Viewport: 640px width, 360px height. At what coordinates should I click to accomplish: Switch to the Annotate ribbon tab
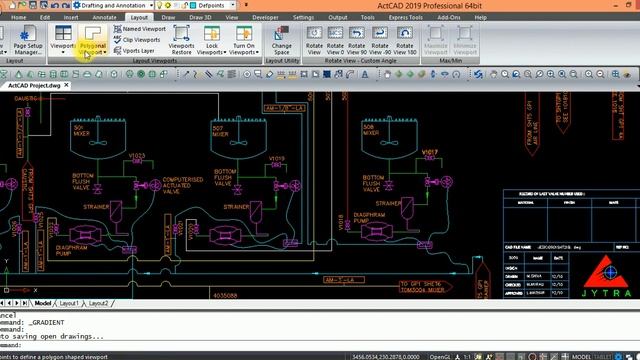tap(104, 17)
